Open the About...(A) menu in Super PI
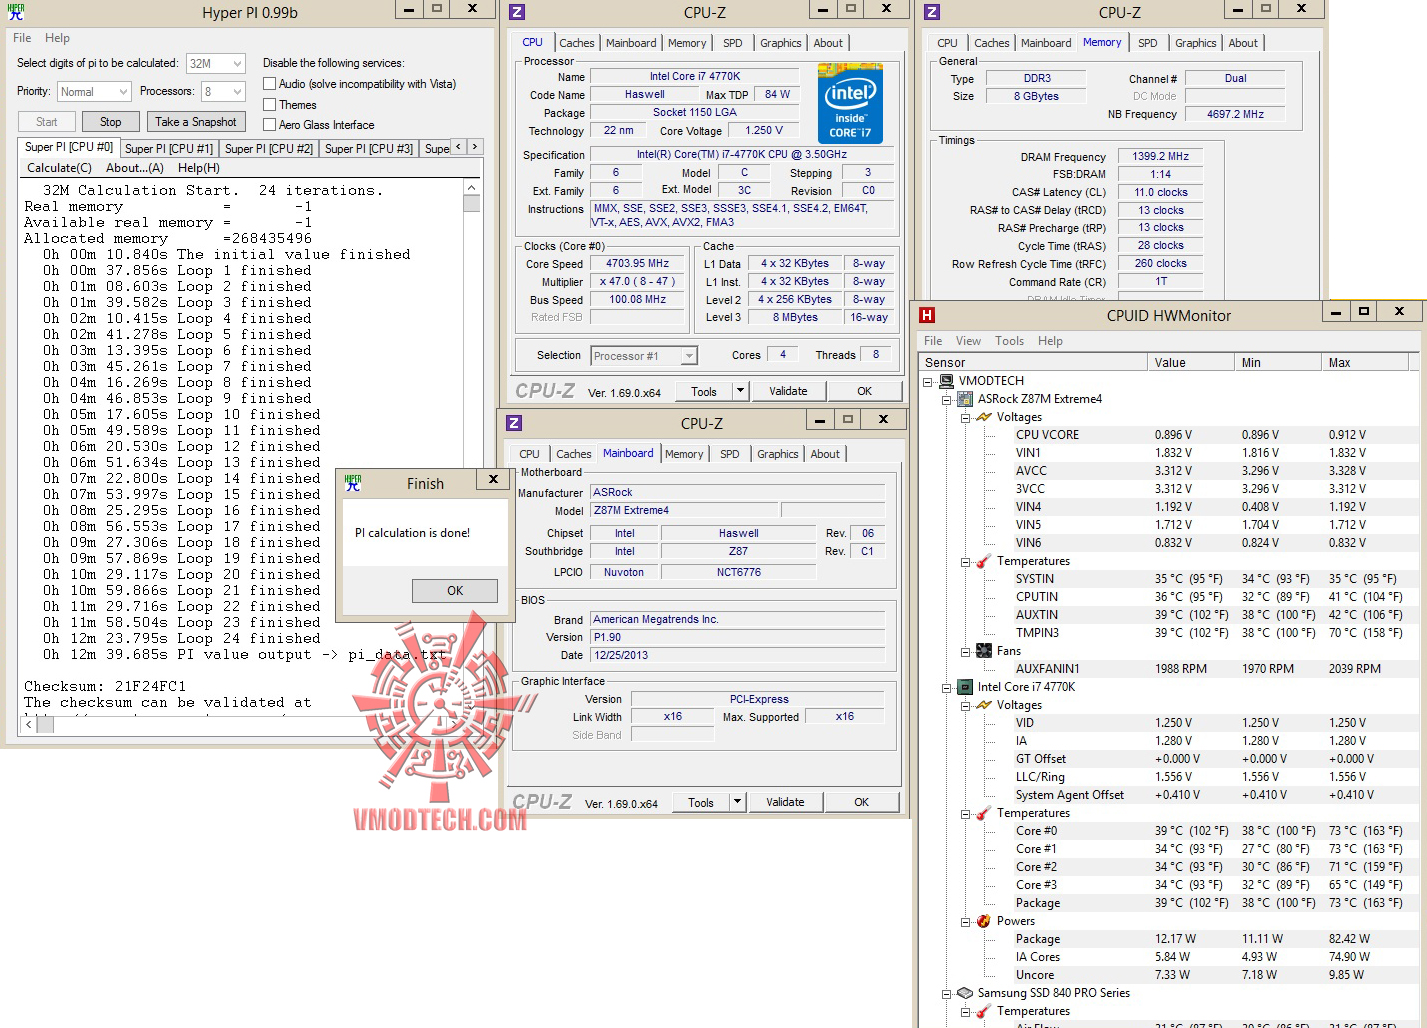This screenshot has width=1427, height=1028. click(x=135, y=168)
